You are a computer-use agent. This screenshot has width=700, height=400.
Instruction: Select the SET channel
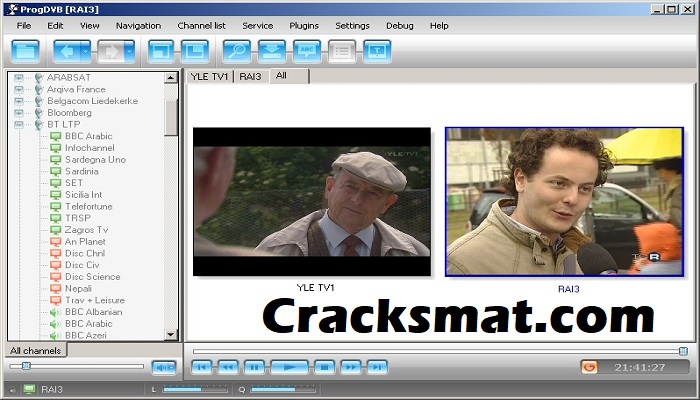point(74,183)
